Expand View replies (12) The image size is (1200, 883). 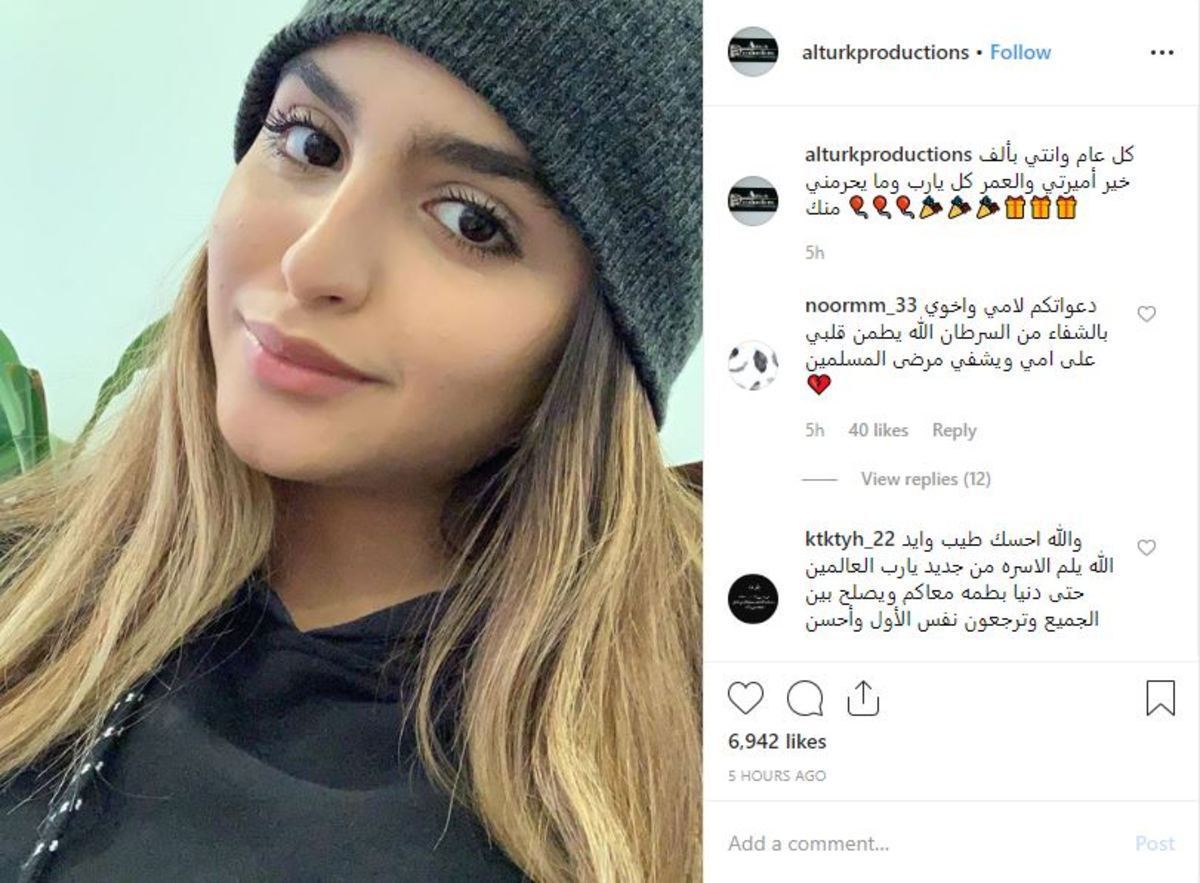(x=926, y=479)
